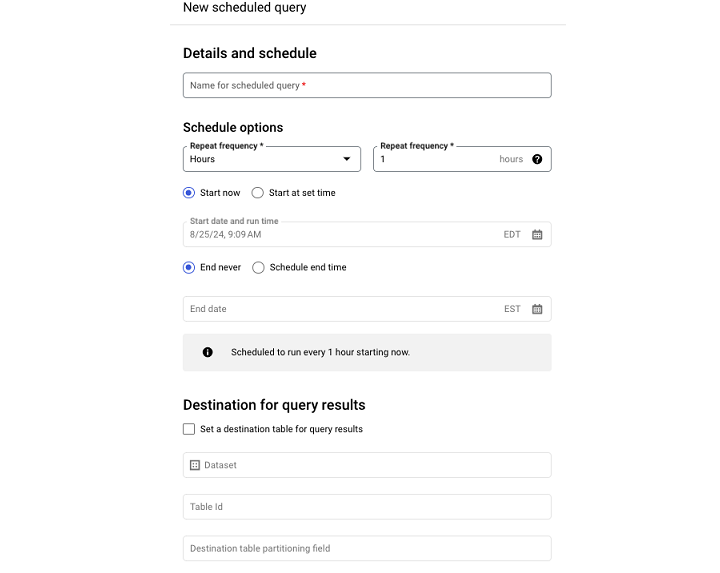
Task: Open calendar picker for start date
Action: (x=537, y=235)
